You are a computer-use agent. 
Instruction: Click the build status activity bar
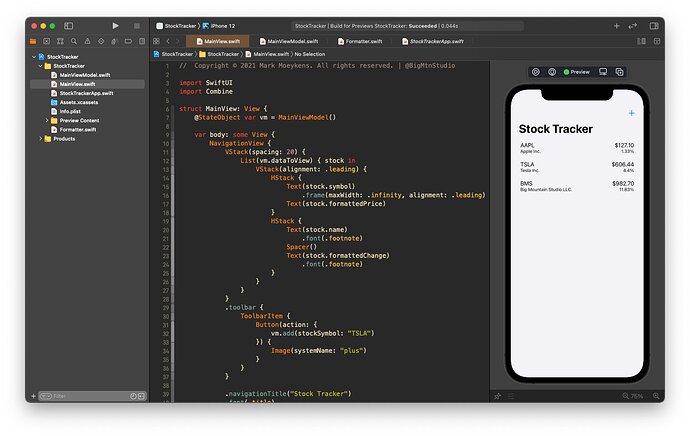(x=407, y=26)
